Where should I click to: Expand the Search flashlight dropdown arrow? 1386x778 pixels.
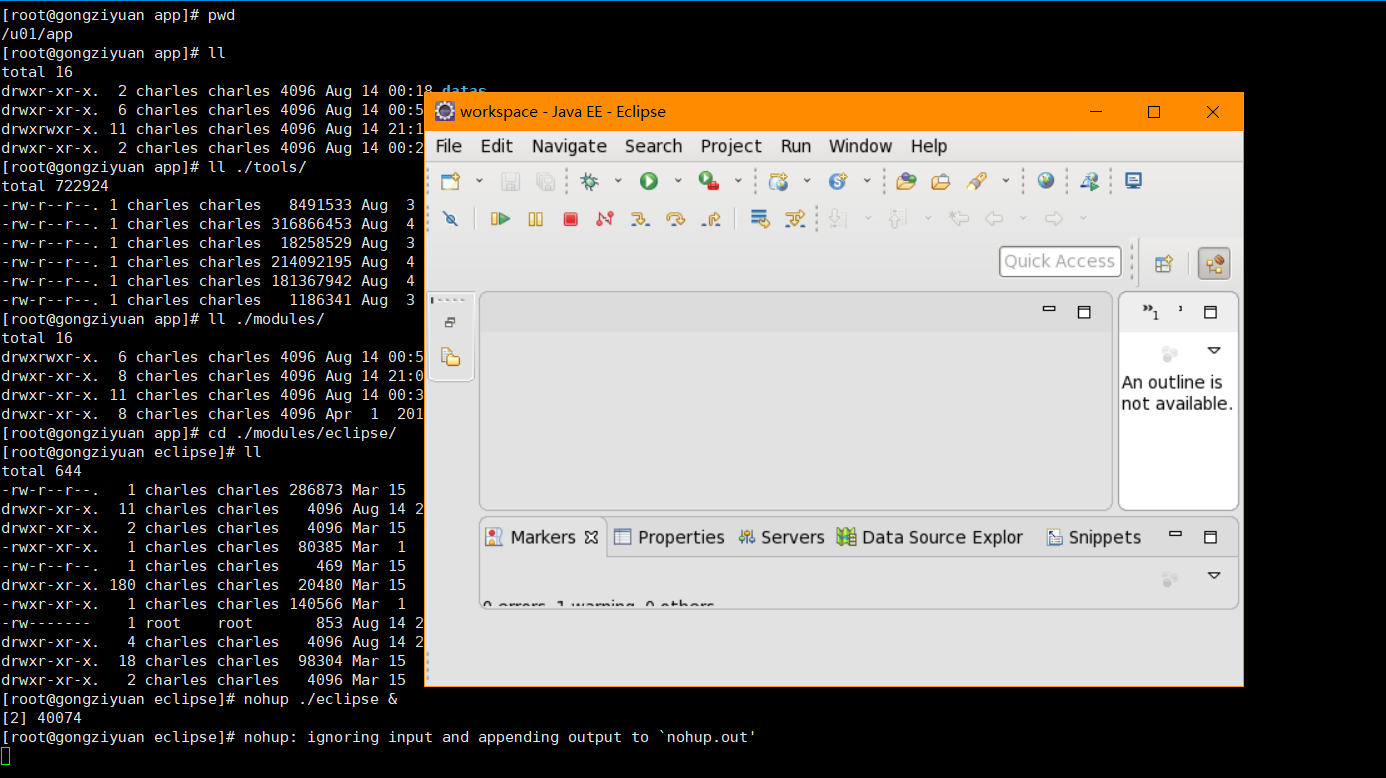1005,181
